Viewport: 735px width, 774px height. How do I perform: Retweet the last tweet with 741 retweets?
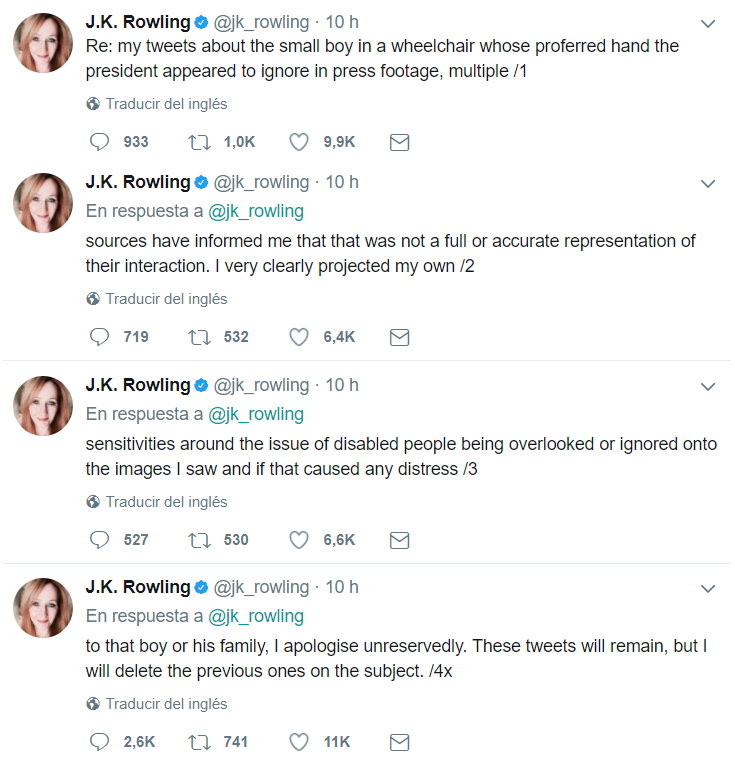(x=199, y=742)
